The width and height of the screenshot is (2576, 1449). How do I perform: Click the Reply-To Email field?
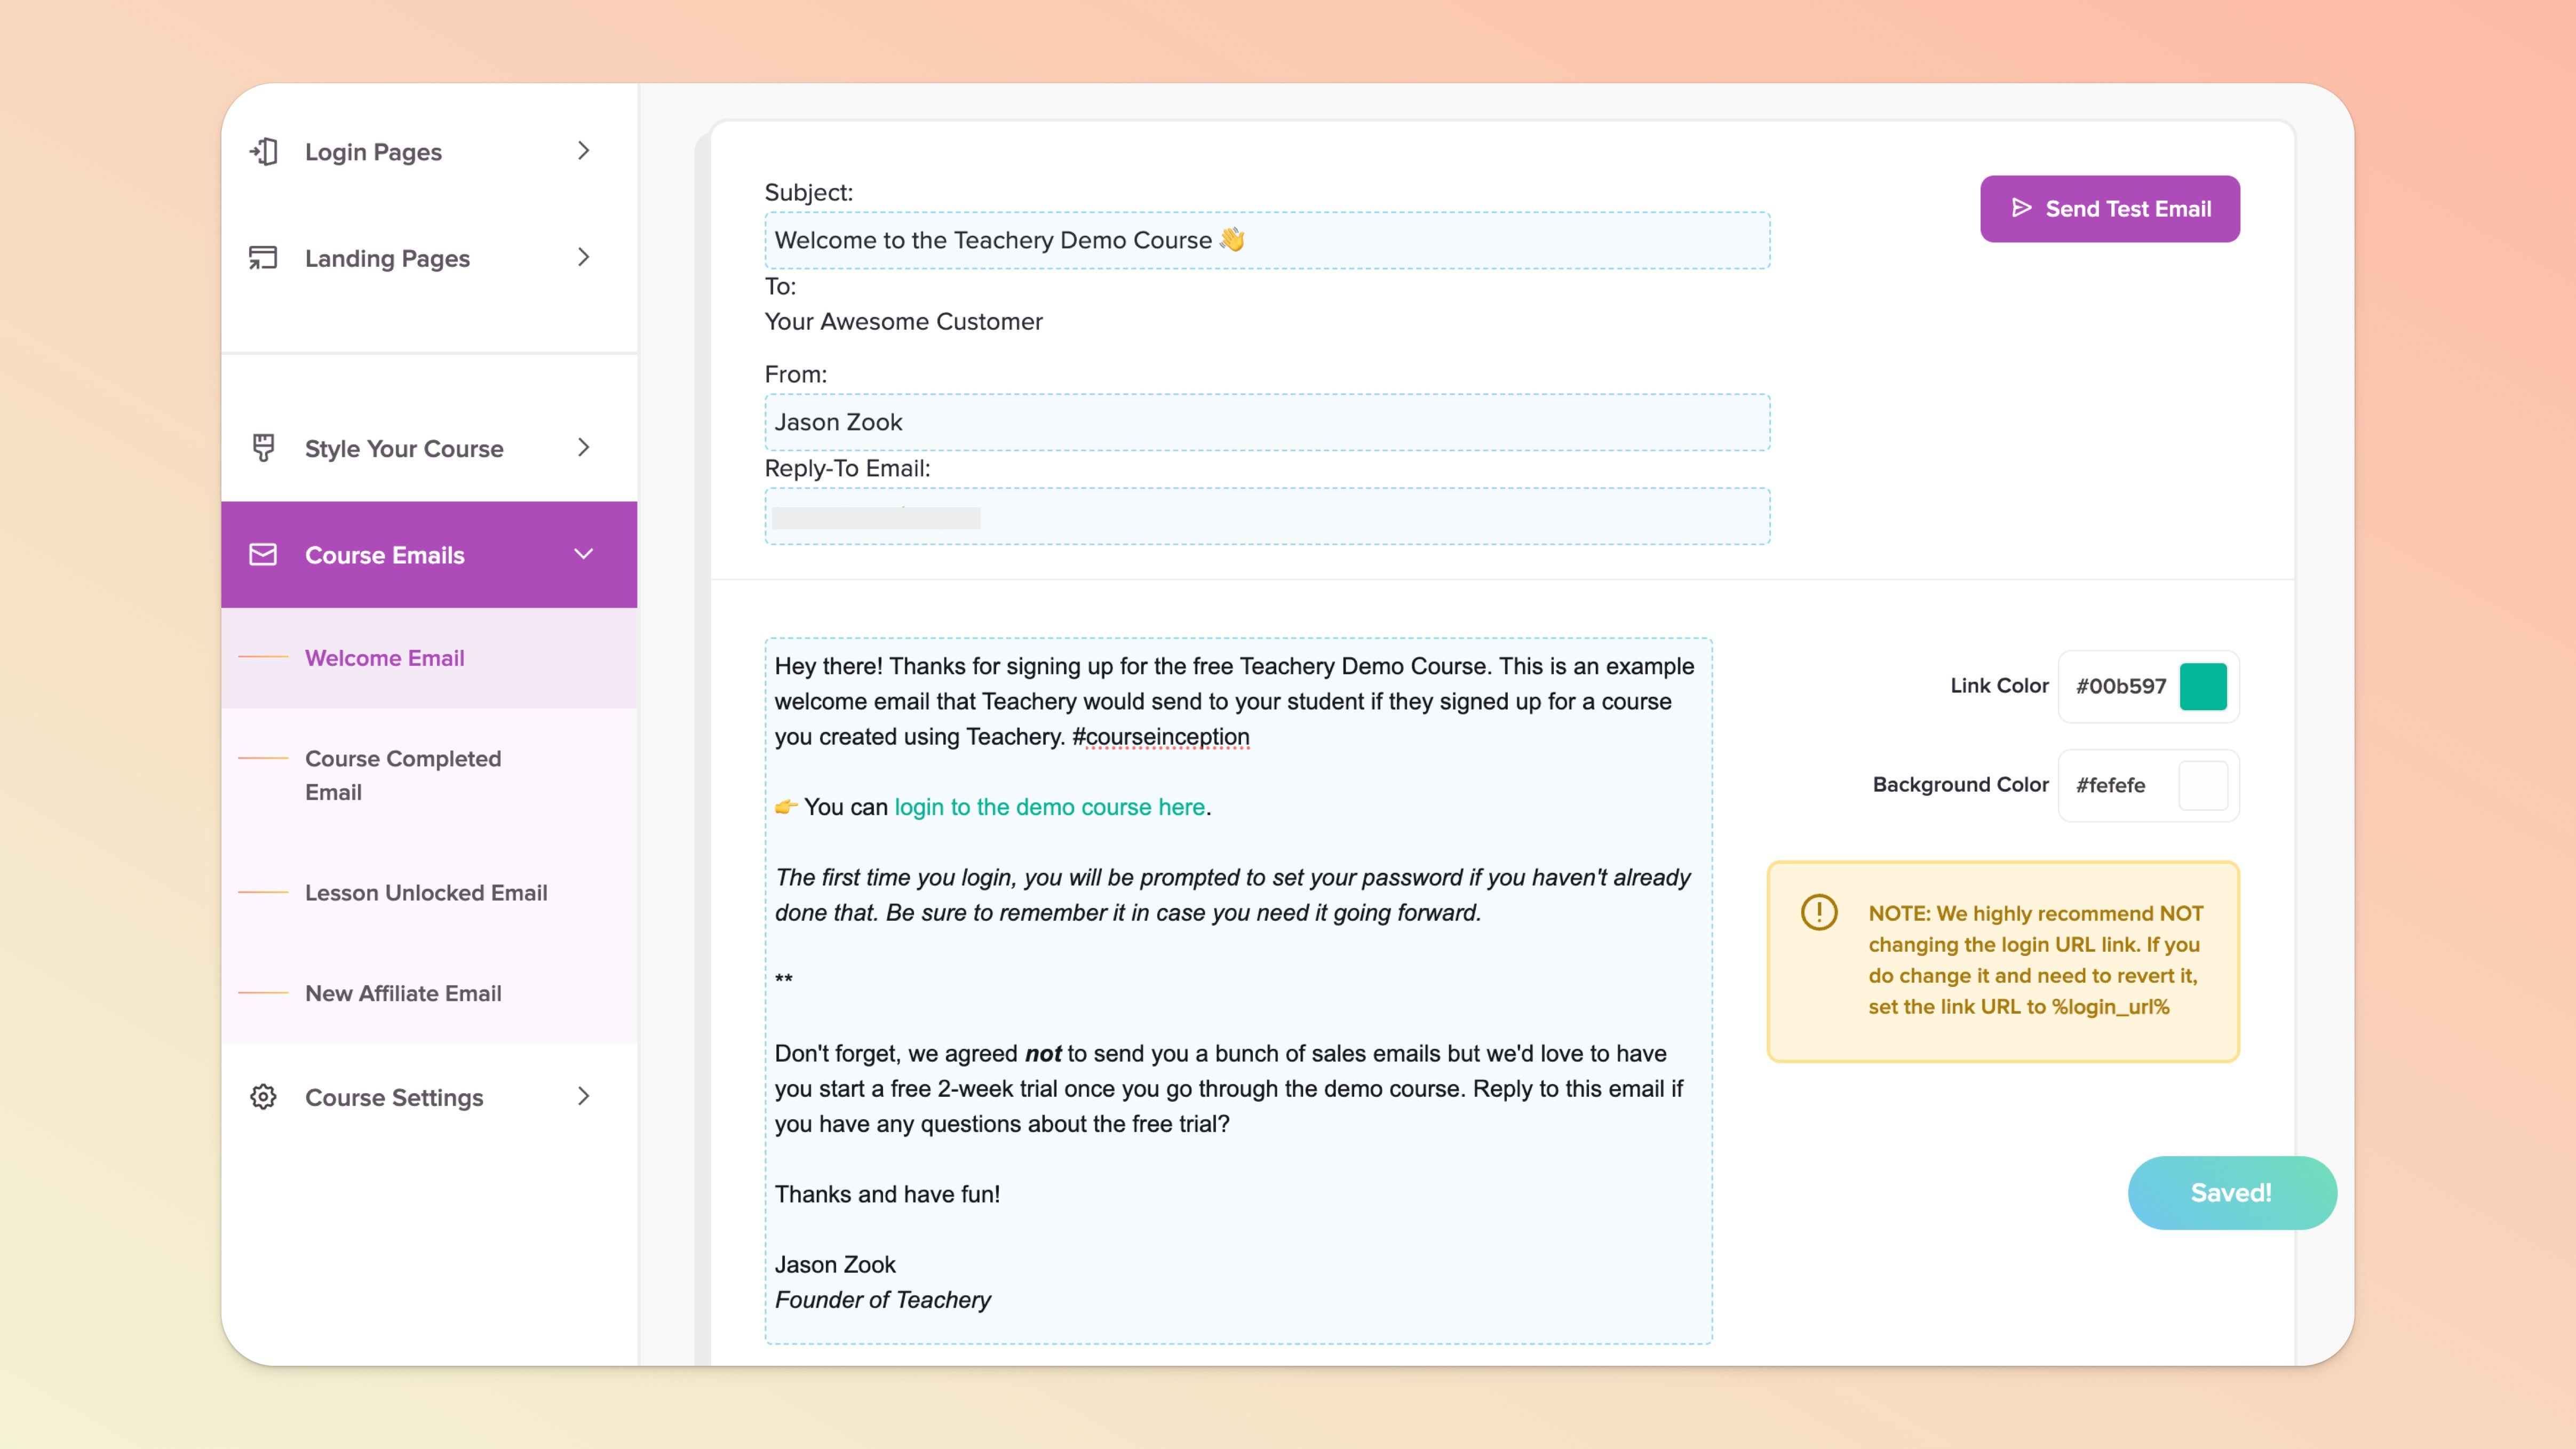click(x=1266, y=517)
